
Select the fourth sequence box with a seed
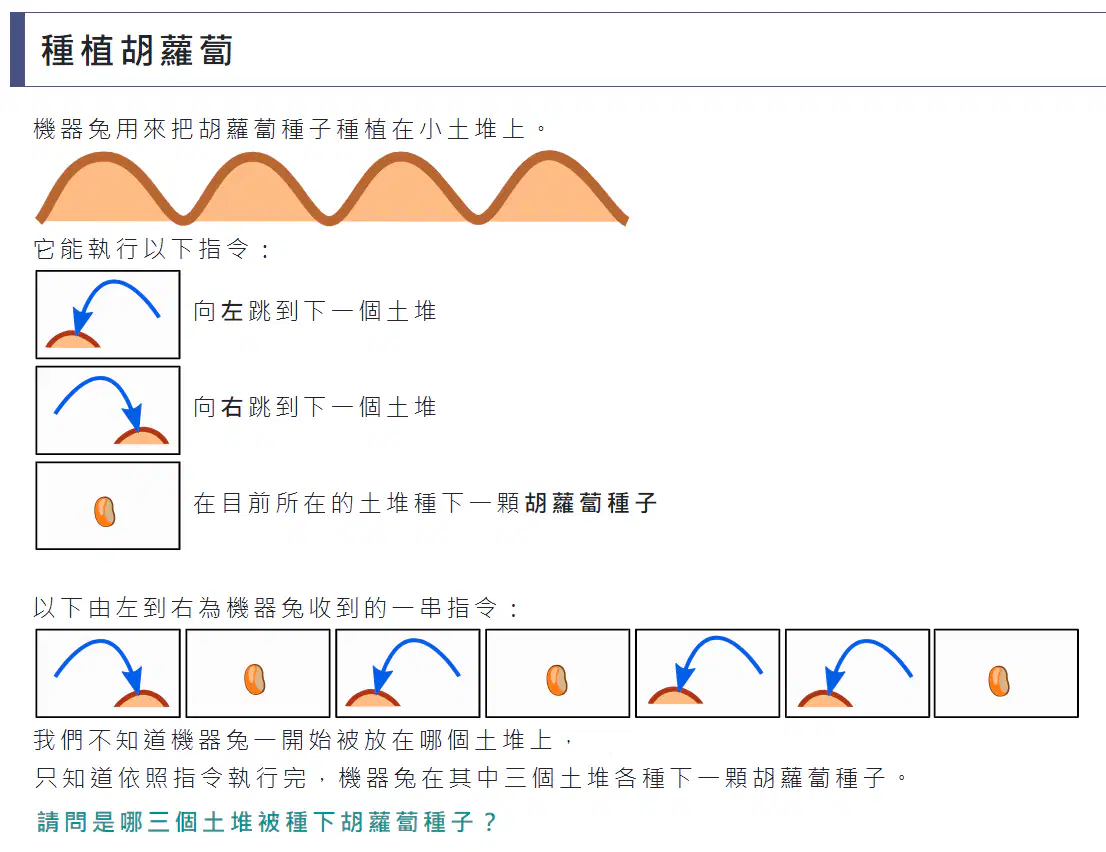(557, 674)
